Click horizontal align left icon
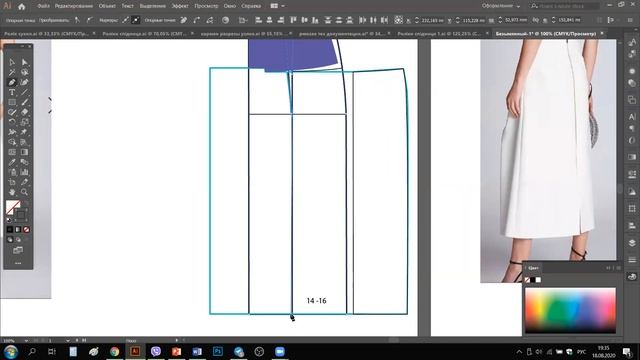This screenshot has height=360, width=640. [258, 20]
